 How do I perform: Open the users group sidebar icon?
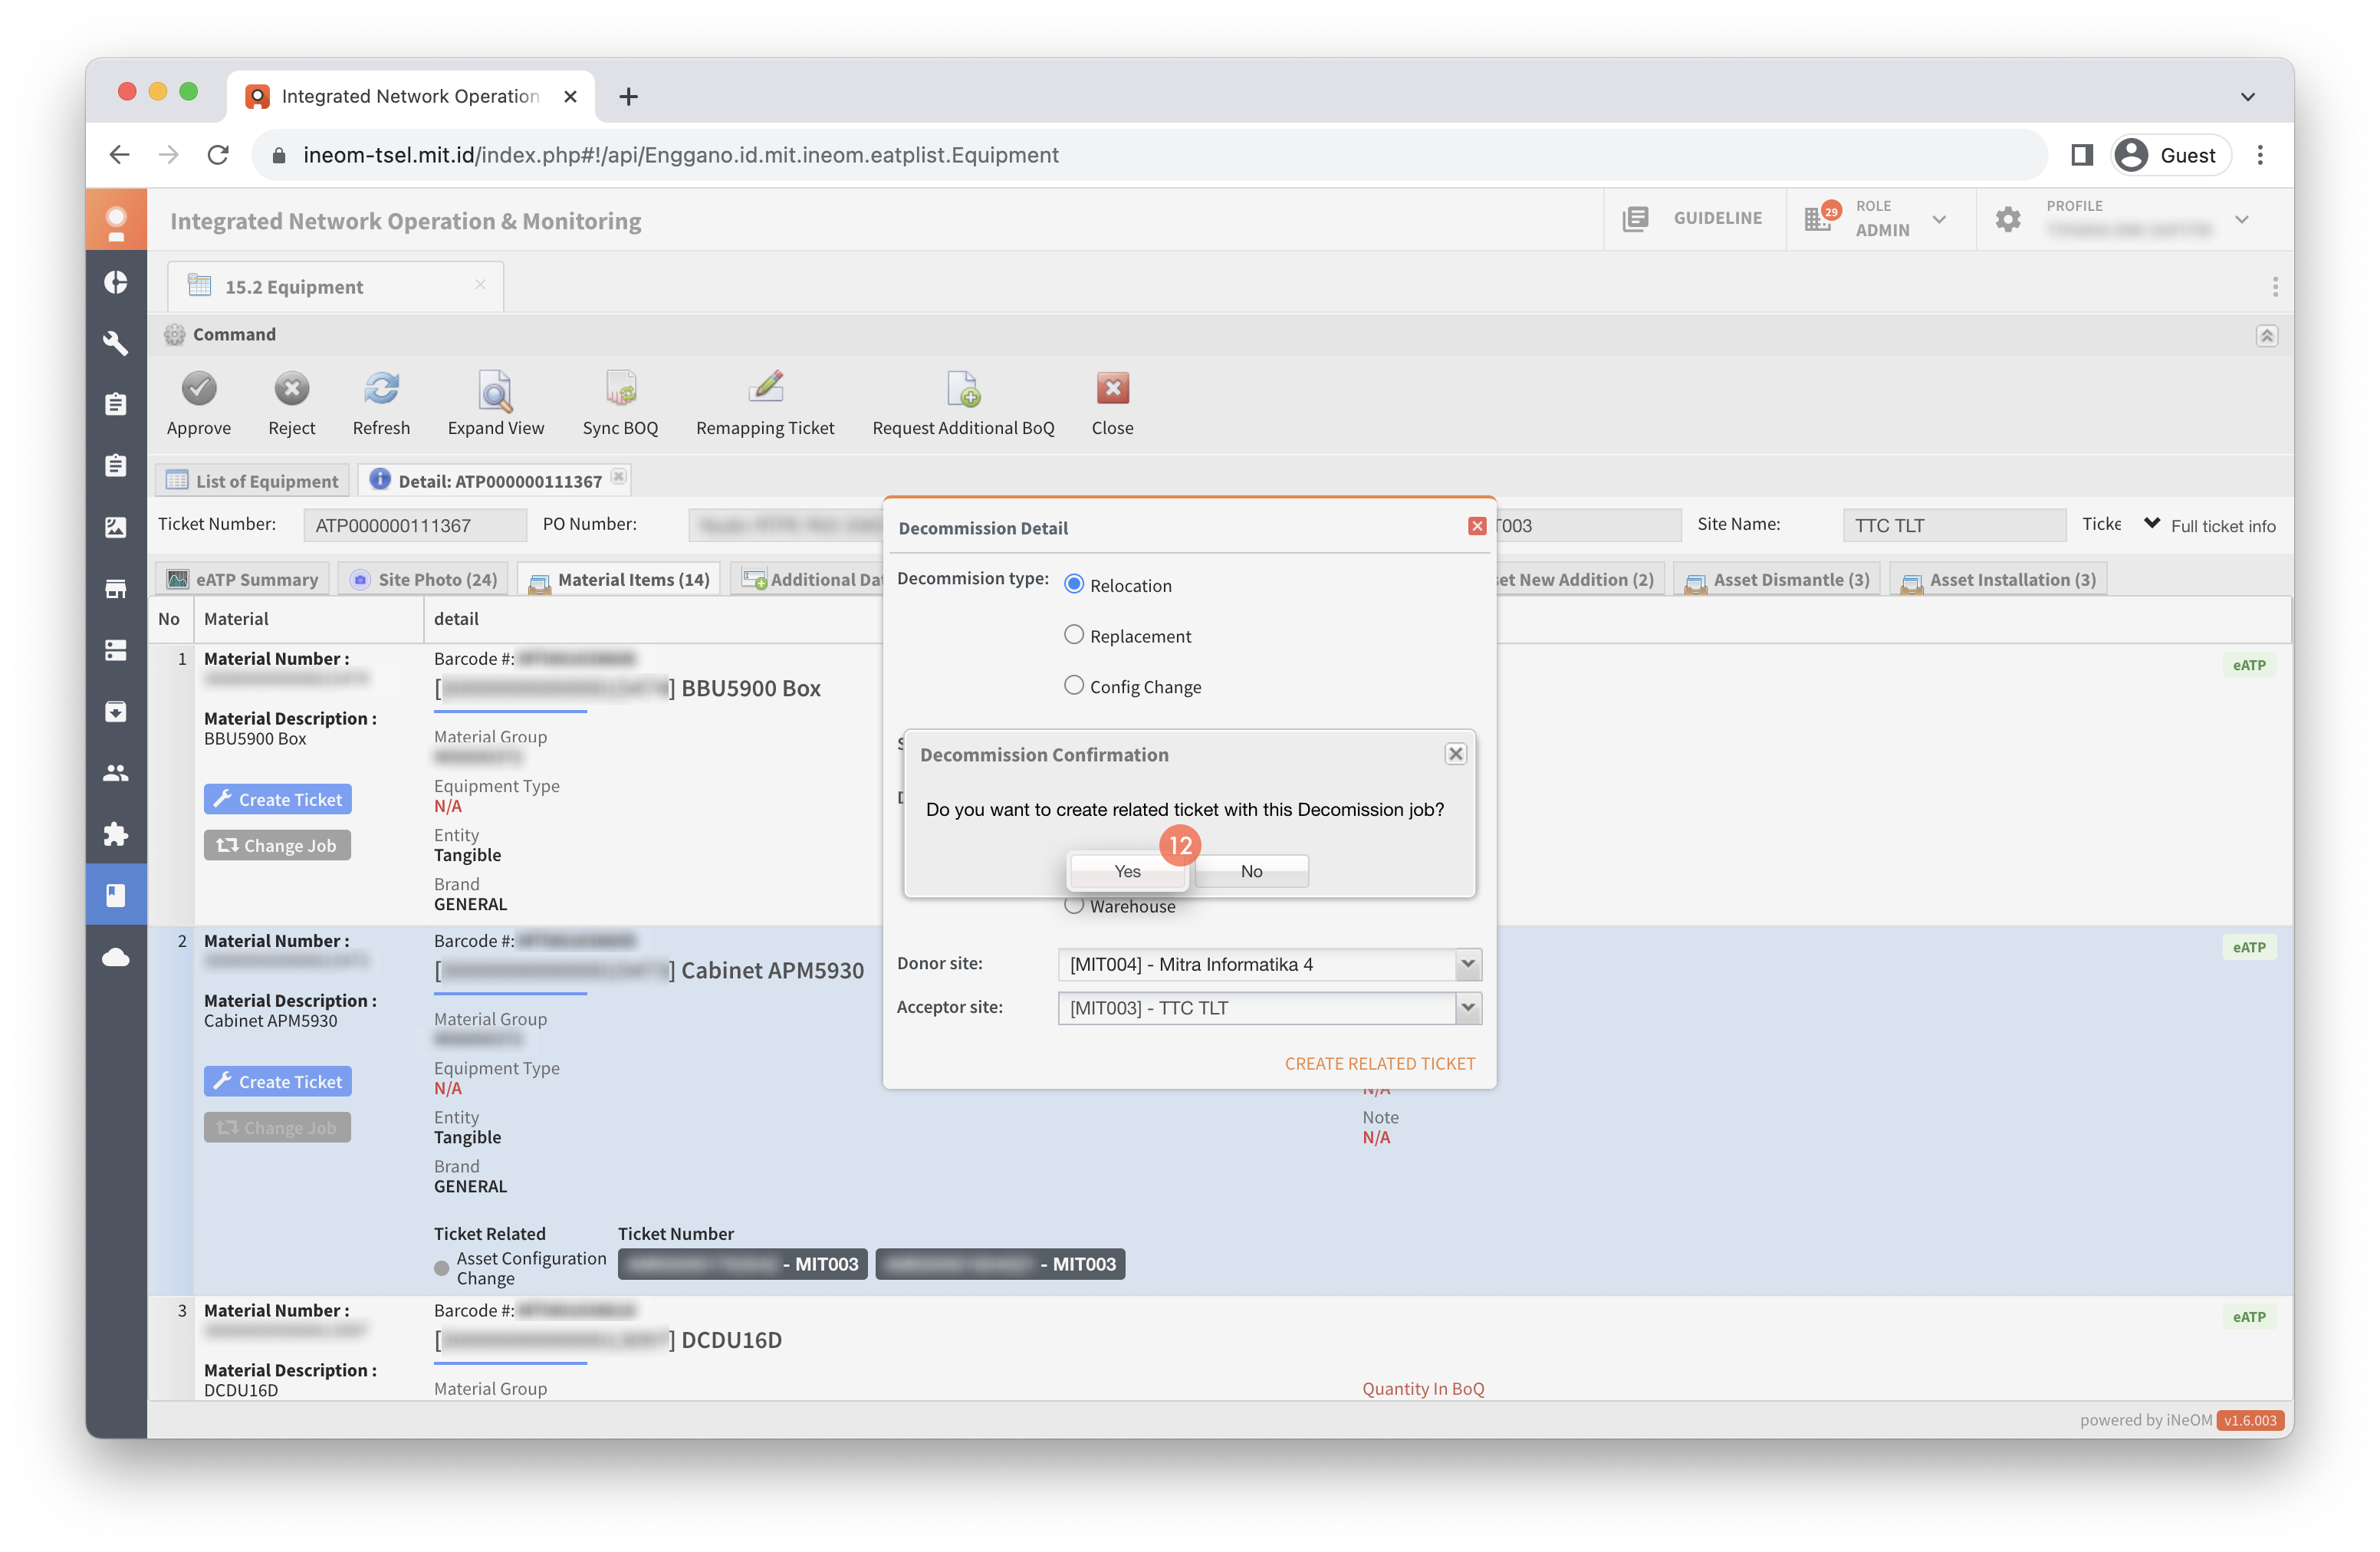(x=116, y=773)
